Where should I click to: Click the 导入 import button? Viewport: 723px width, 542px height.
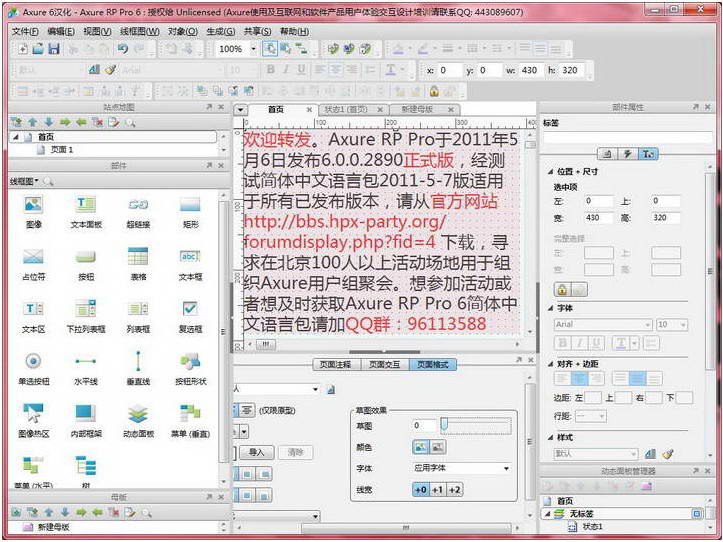click(x=256, y=452)
